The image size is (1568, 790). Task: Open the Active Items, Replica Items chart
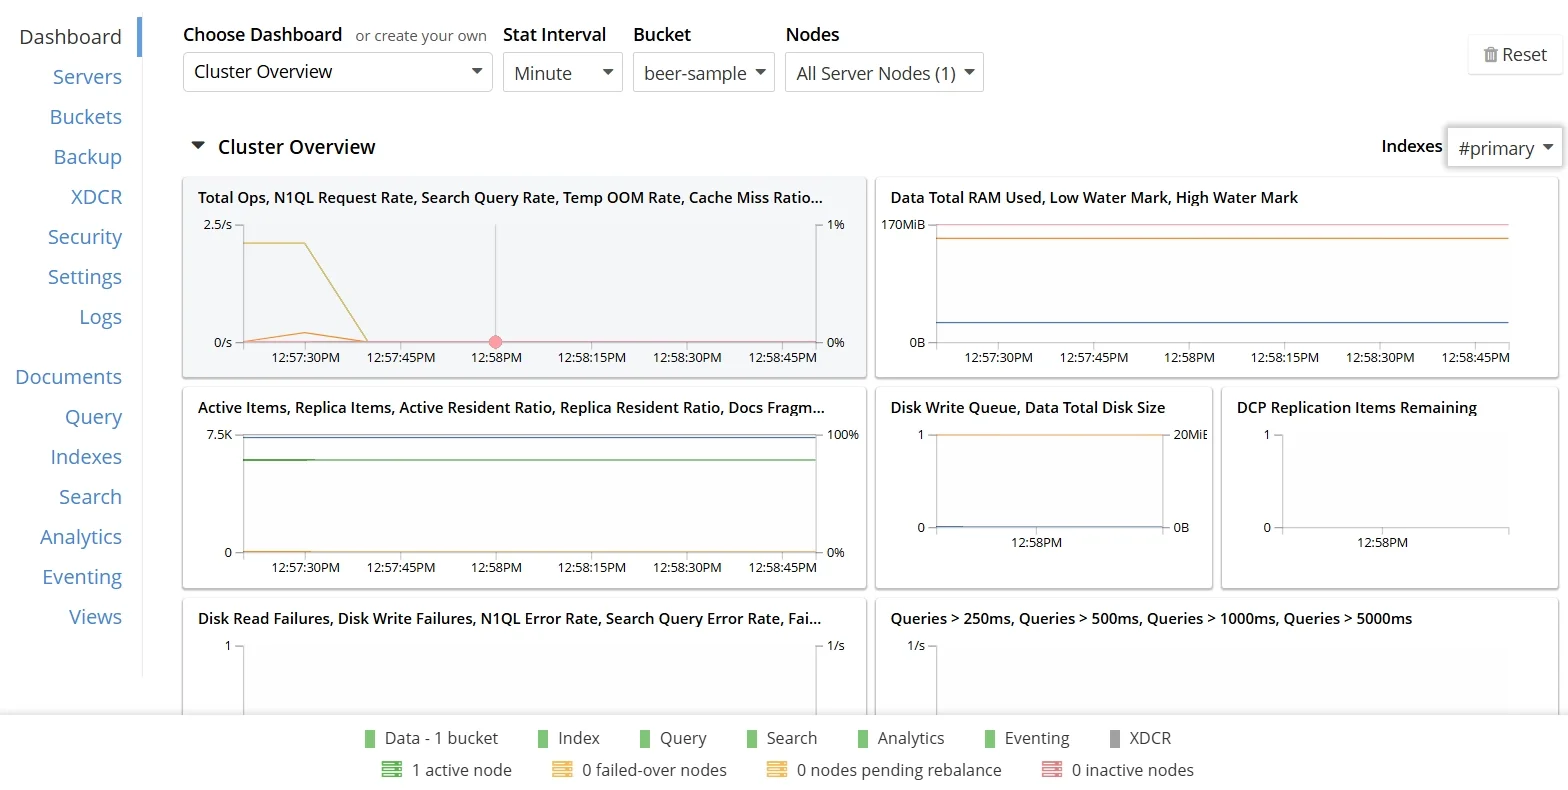524,488
